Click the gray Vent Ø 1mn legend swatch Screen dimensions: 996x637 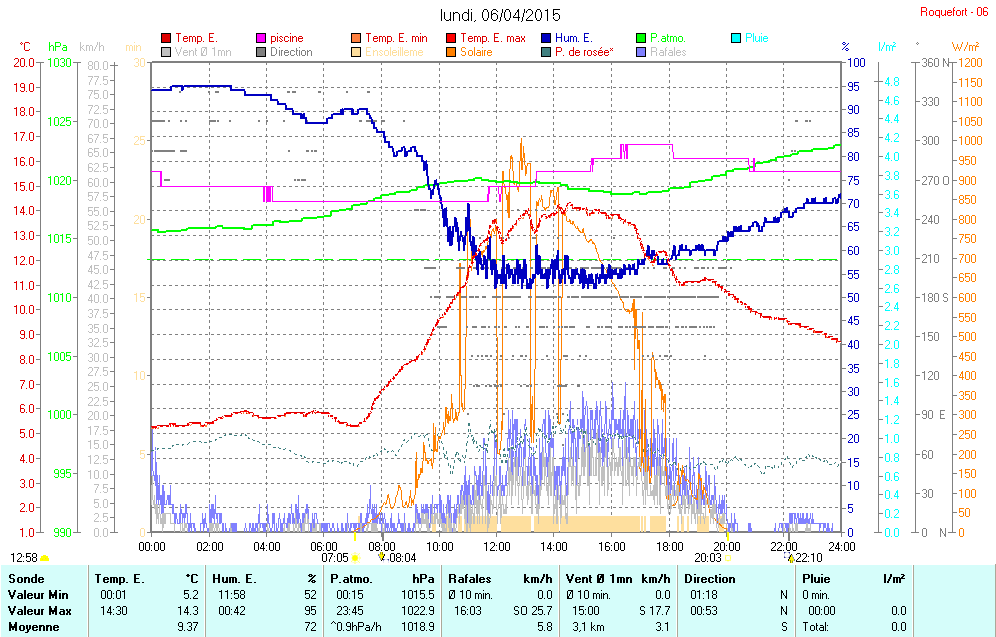[166, 52]
